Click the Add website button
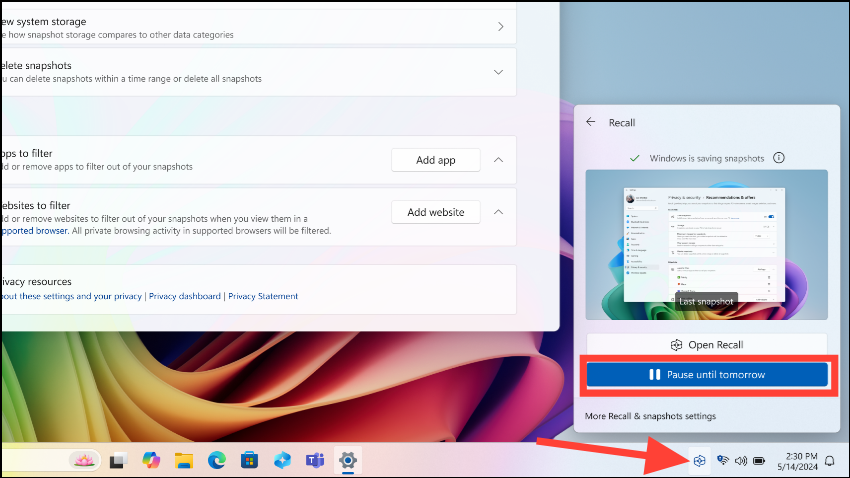 click(x=436, y=212)
